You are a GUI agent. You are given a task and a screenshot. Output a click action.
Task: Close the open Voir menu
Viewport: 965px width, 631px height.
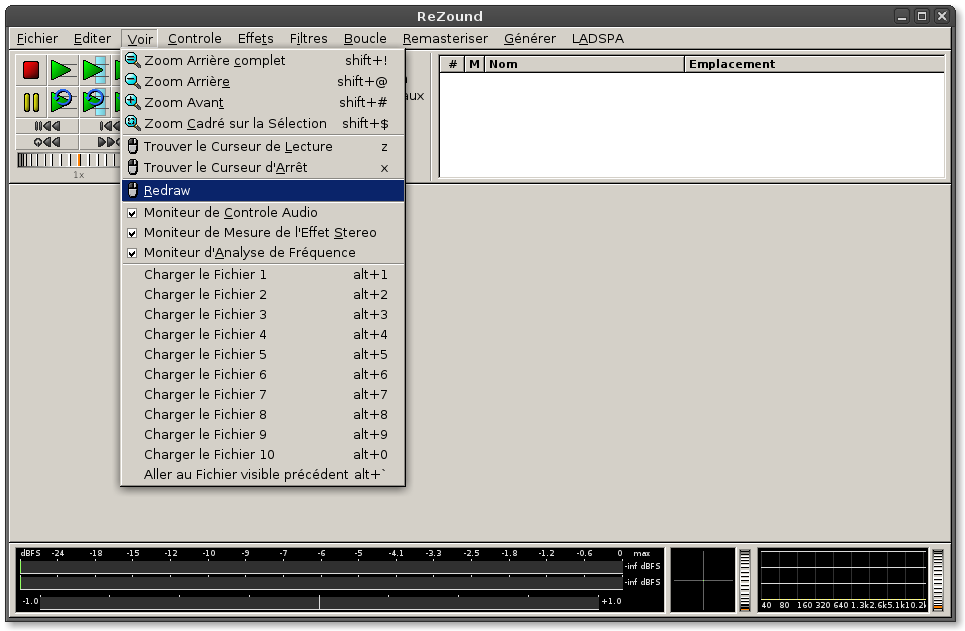[x=140, y=39]
